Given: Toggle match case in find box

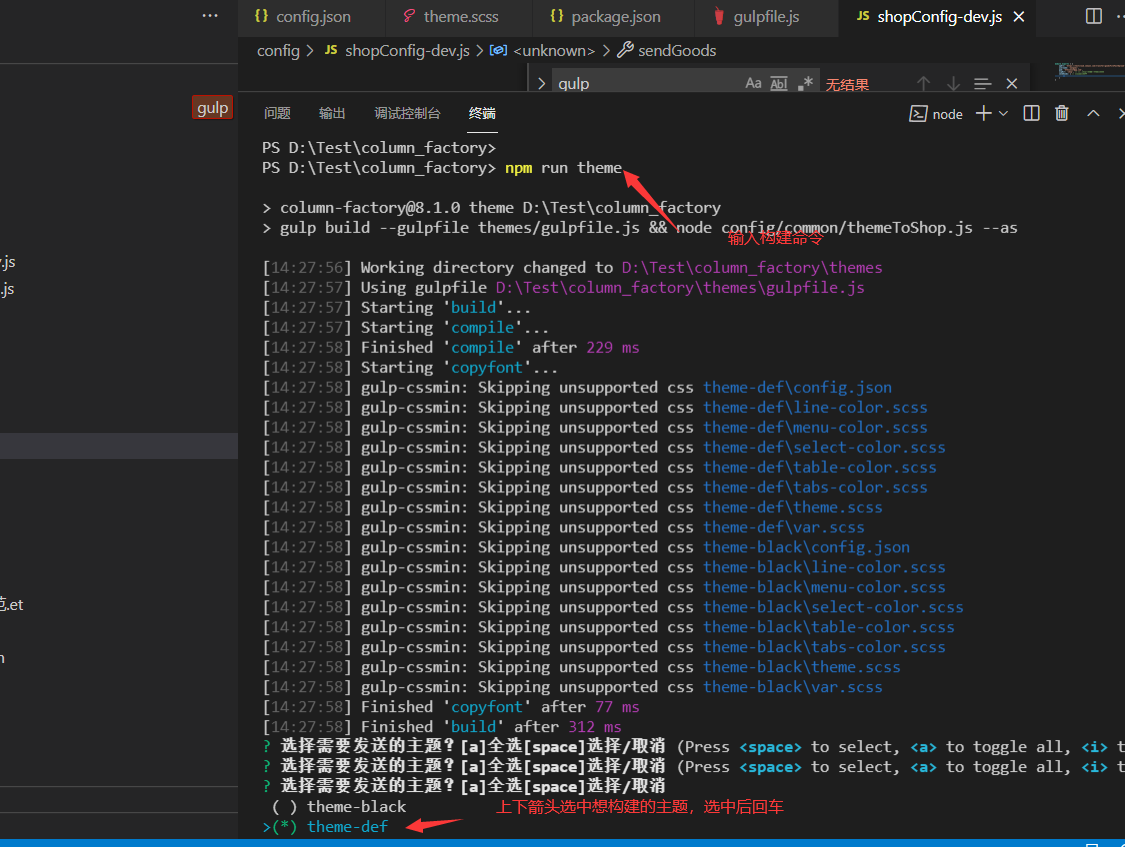Looking at the screenshot, I should pos(754,84).
